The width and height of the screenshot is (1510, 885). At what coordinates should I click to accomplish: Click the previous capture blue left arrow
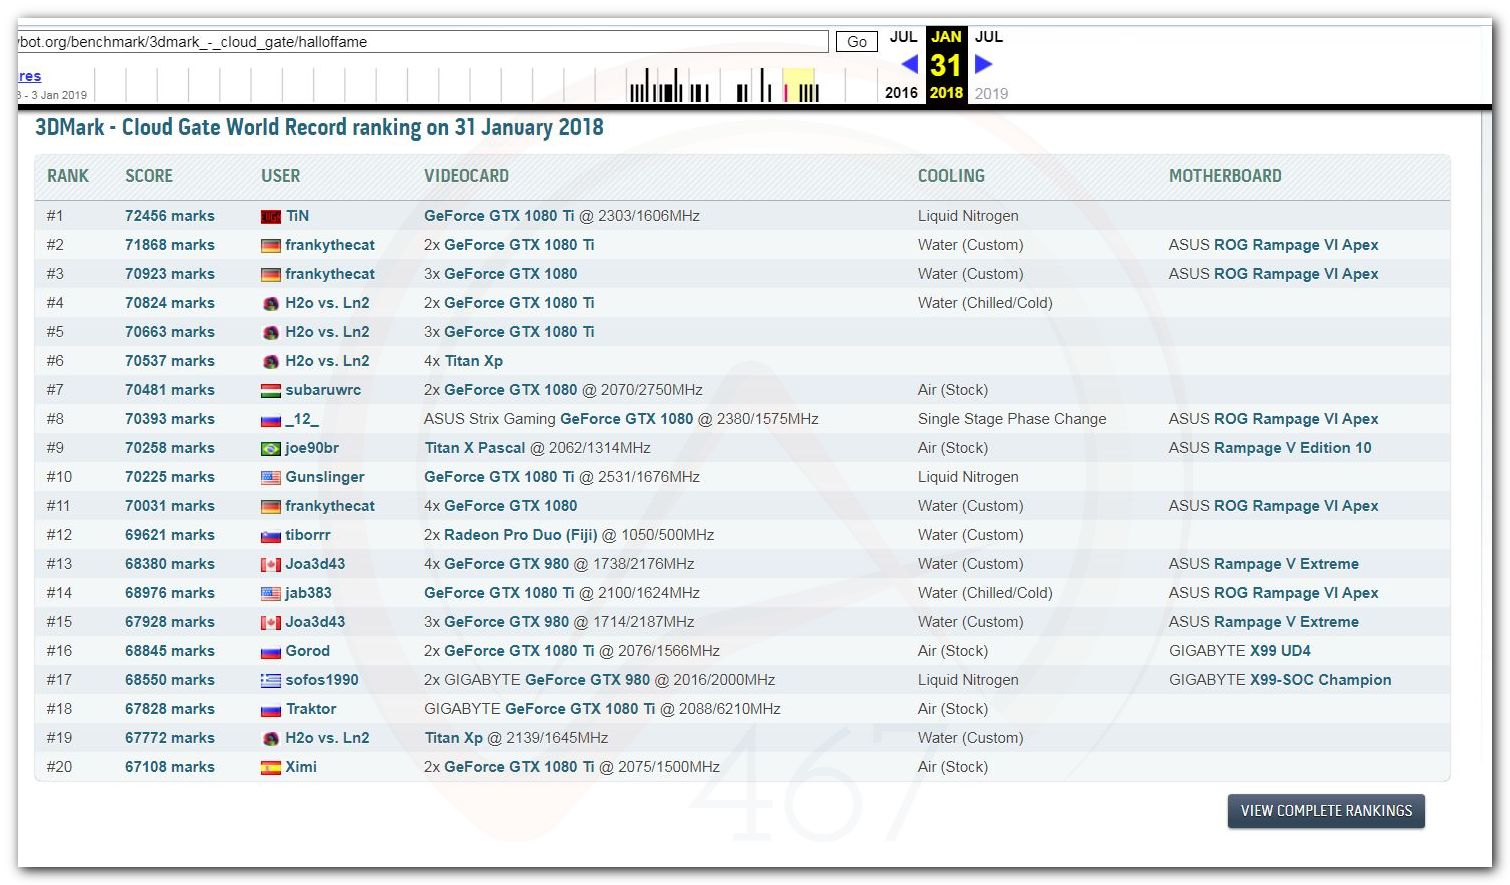(909, 64)
